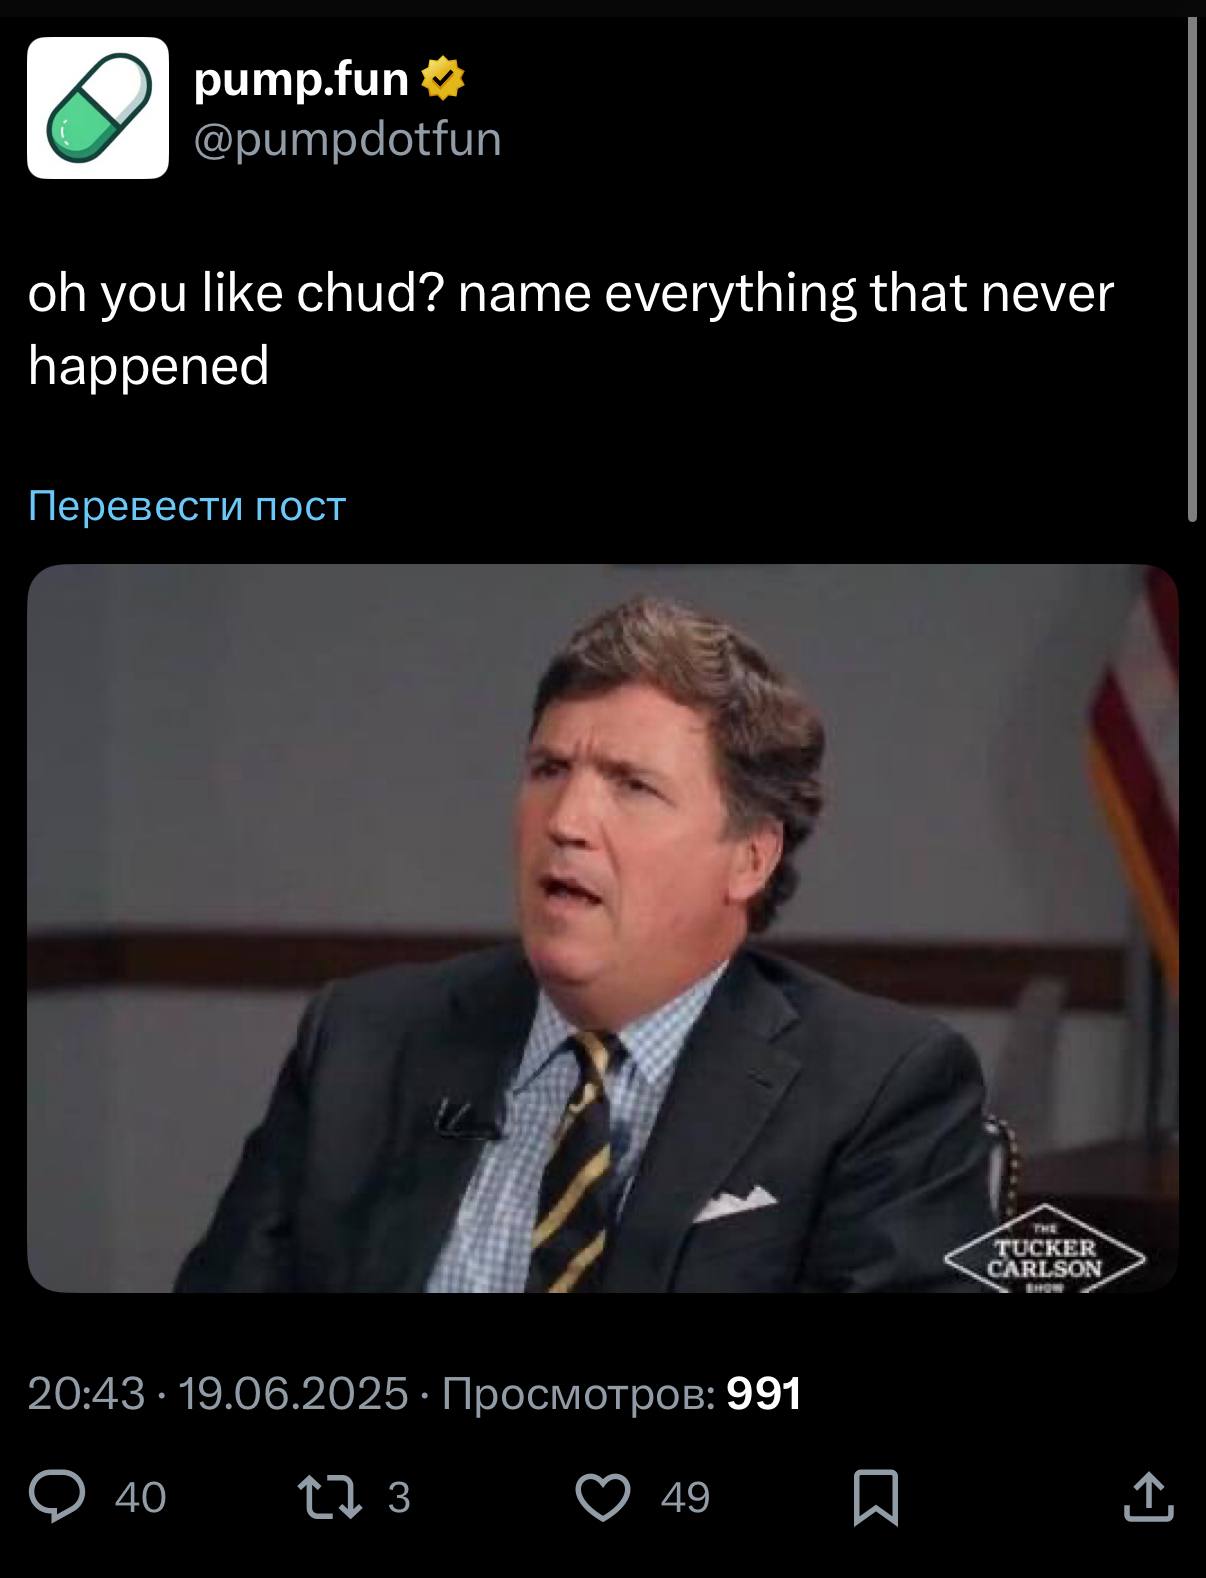Click 'Перевести пост' to translate
The width and height of the screenshot is (1206, 1578).
(187, 506)
